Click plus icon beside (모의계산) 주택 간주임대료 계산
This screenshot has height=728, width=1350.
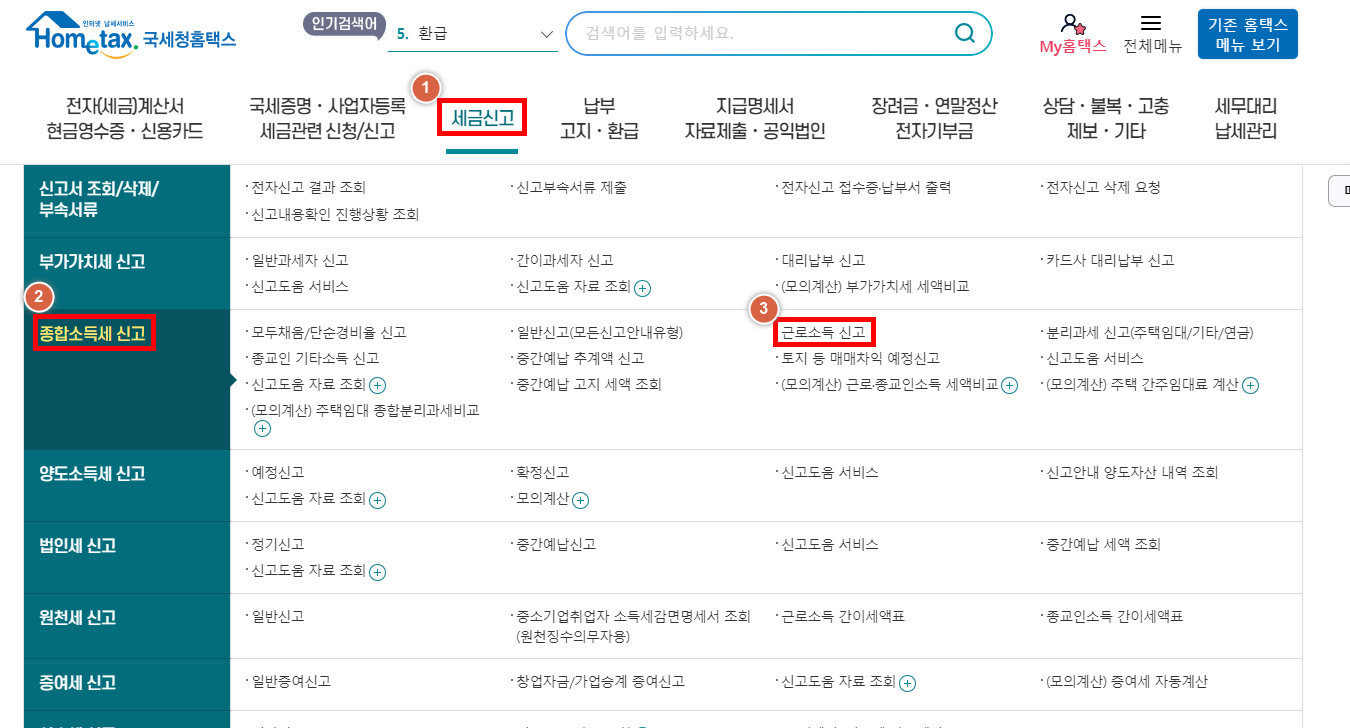[1251, 384]
